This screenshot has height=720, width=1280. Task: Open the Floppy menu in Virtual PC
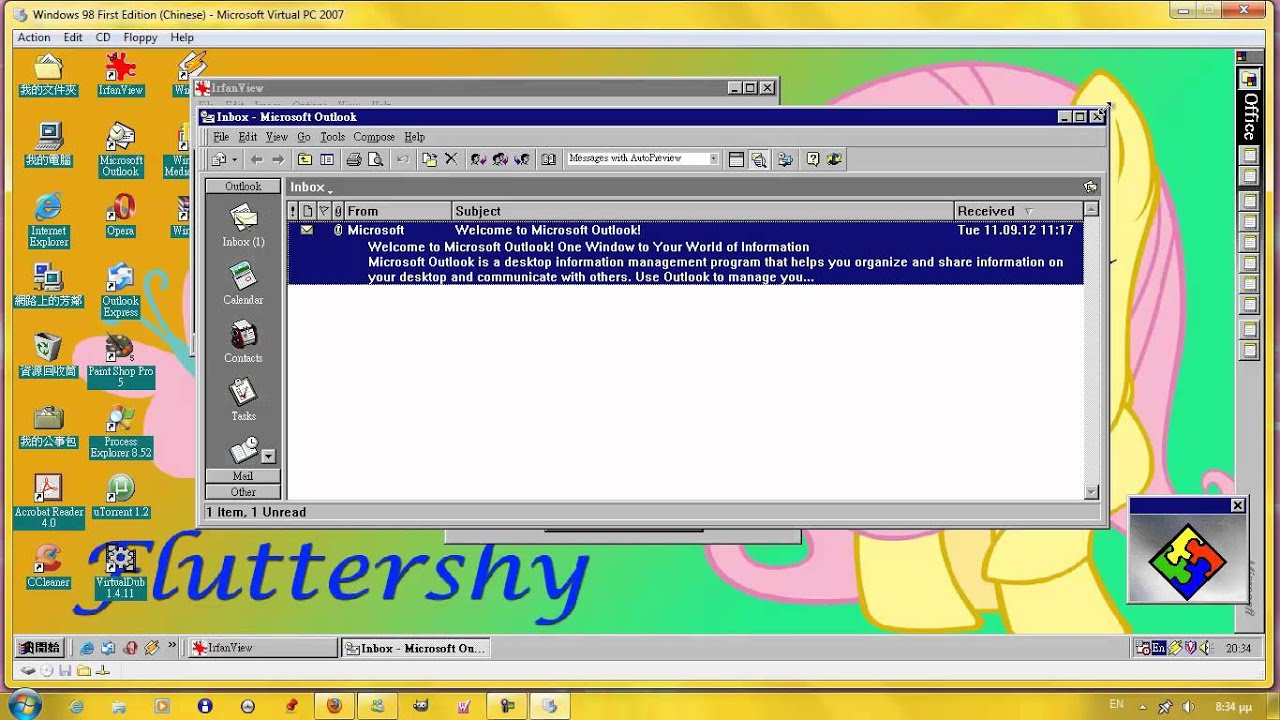tap(140, 37)
